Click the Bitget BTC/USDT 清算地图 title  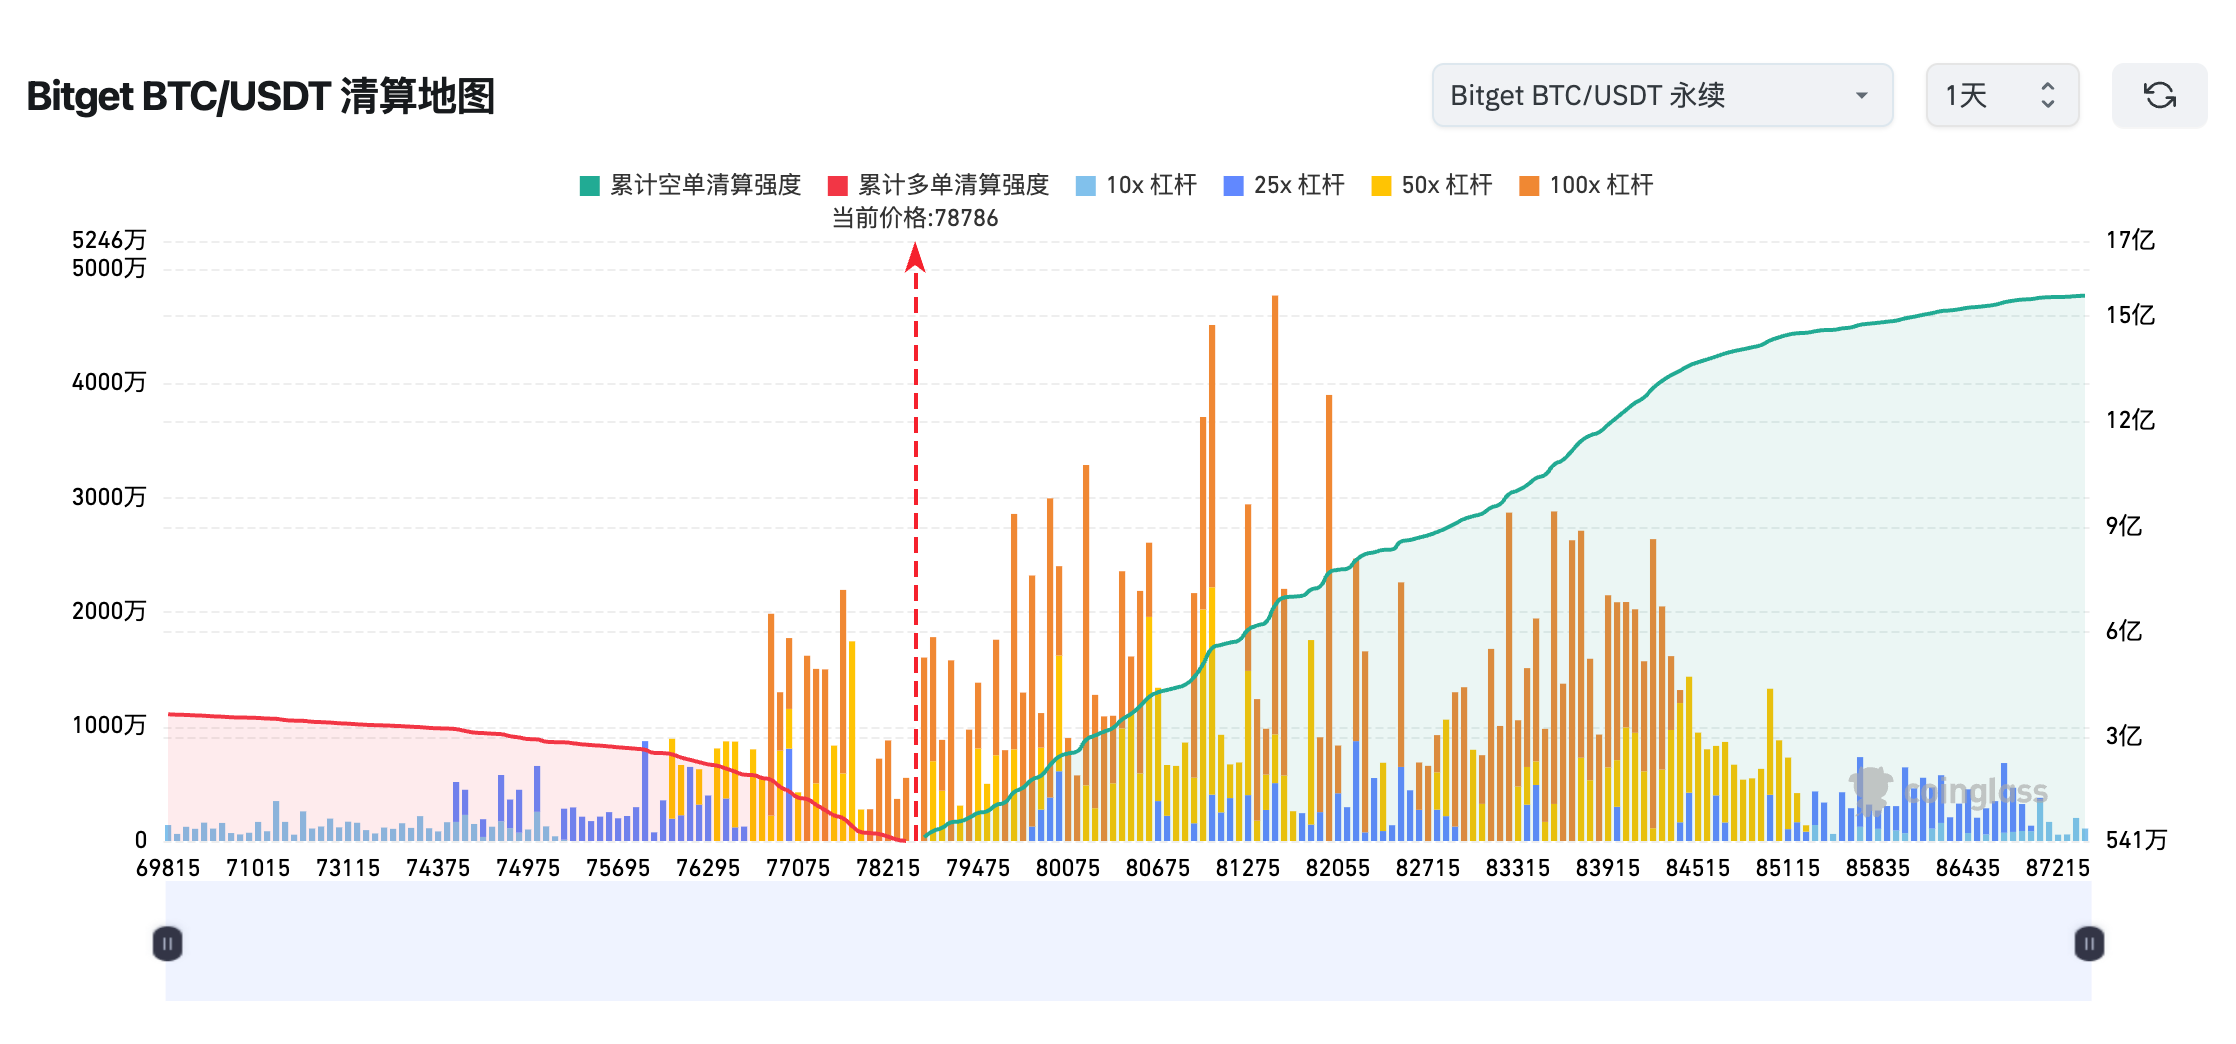pos(261,97)
